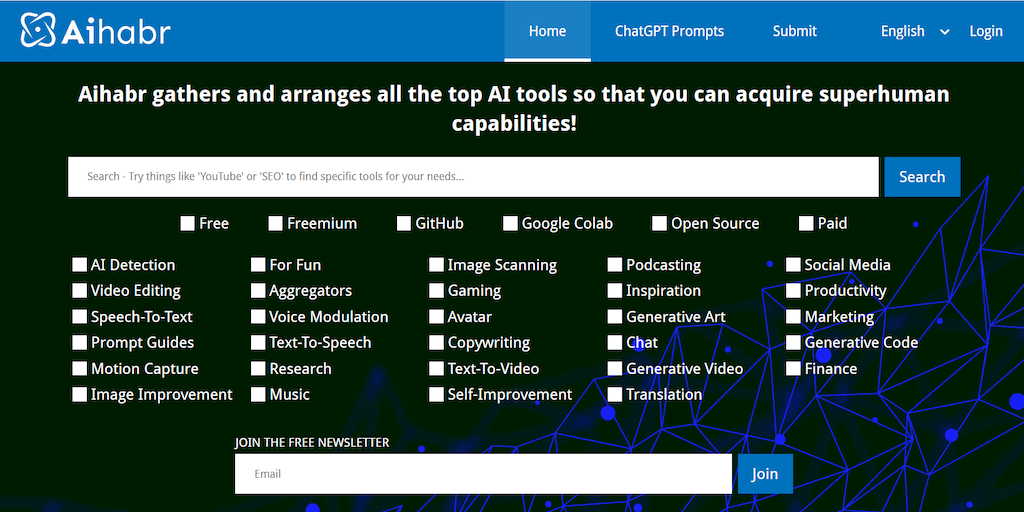Go to the Home tab
The width and height of the screenshot is (1024, 512).
pyautogui.click(x=547, y=31)
